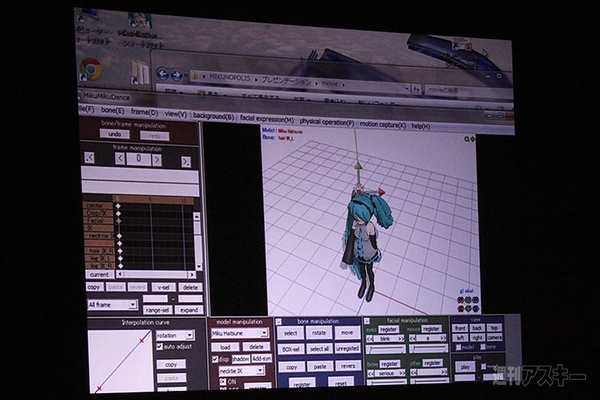Click the model load button

225,347
